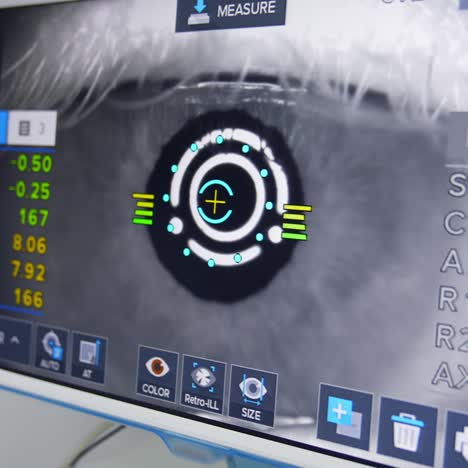Select the cylinder value -0.25
Image resolution: width=468 pixels, height=468 pixels.
30,190
